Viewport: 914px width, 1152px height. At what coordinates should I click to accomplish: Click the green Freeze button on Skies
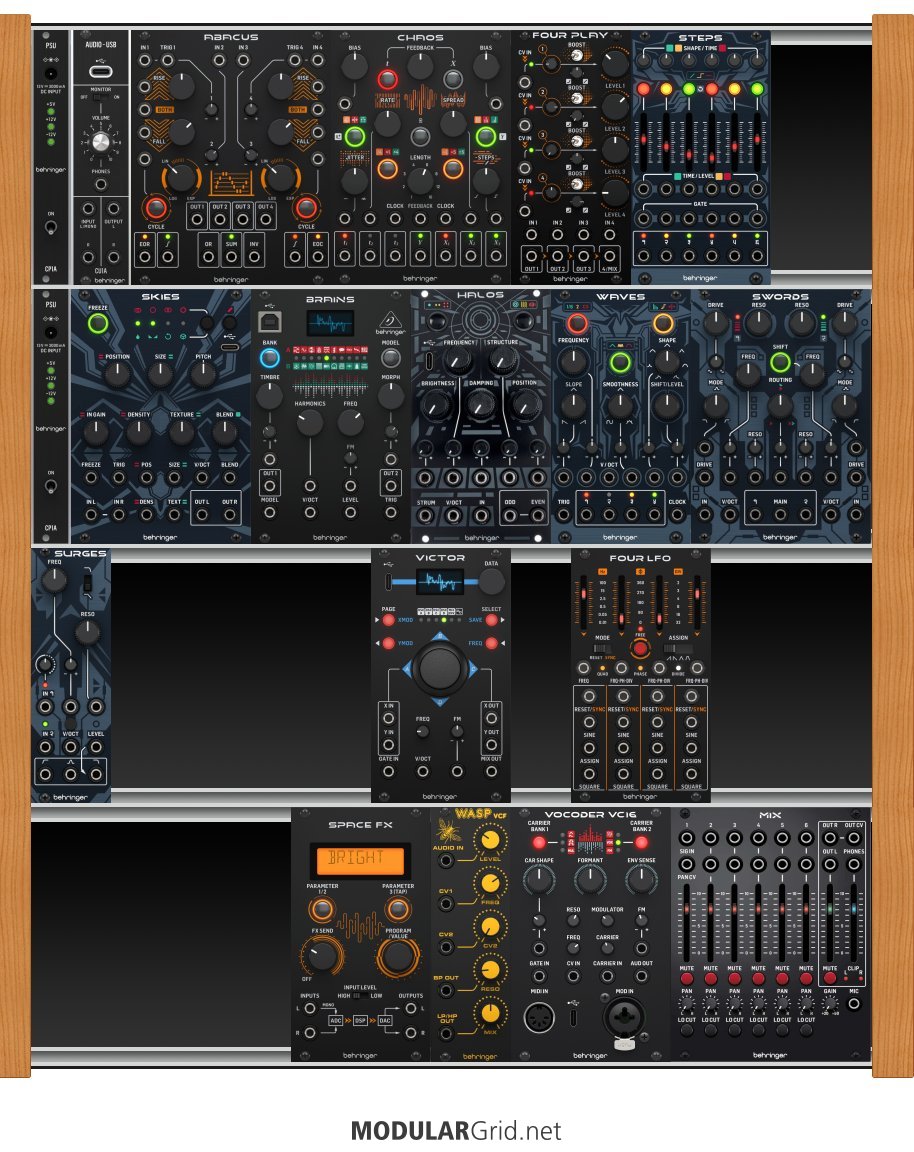tap(98, 323)
